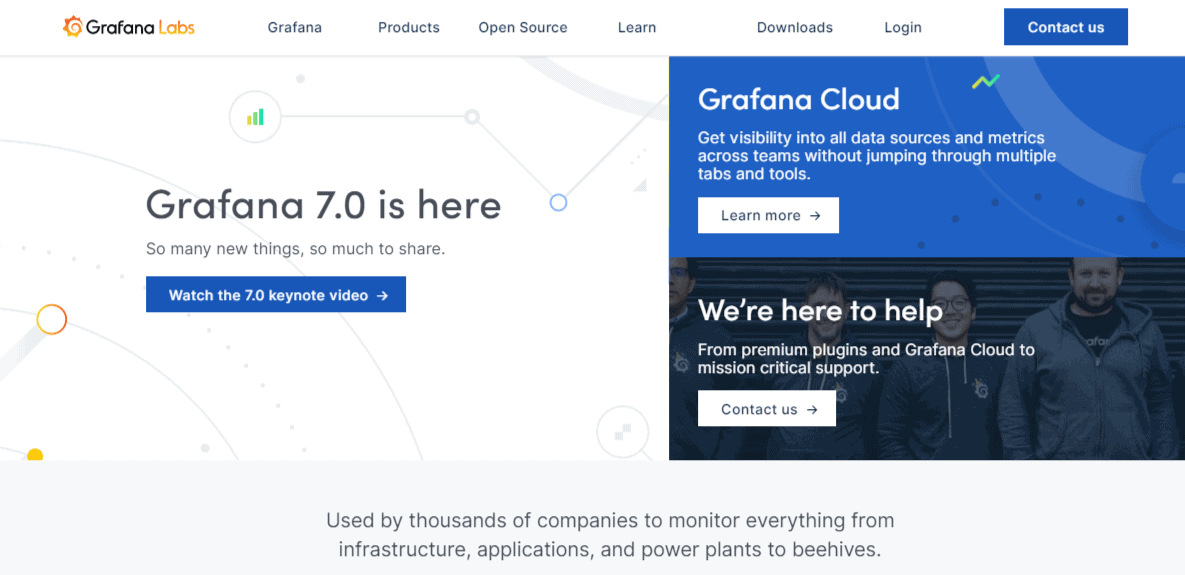Screen dimensions: 1185x575
Task: Click the 'From premium plugins' support text
Action: point(866,359)
